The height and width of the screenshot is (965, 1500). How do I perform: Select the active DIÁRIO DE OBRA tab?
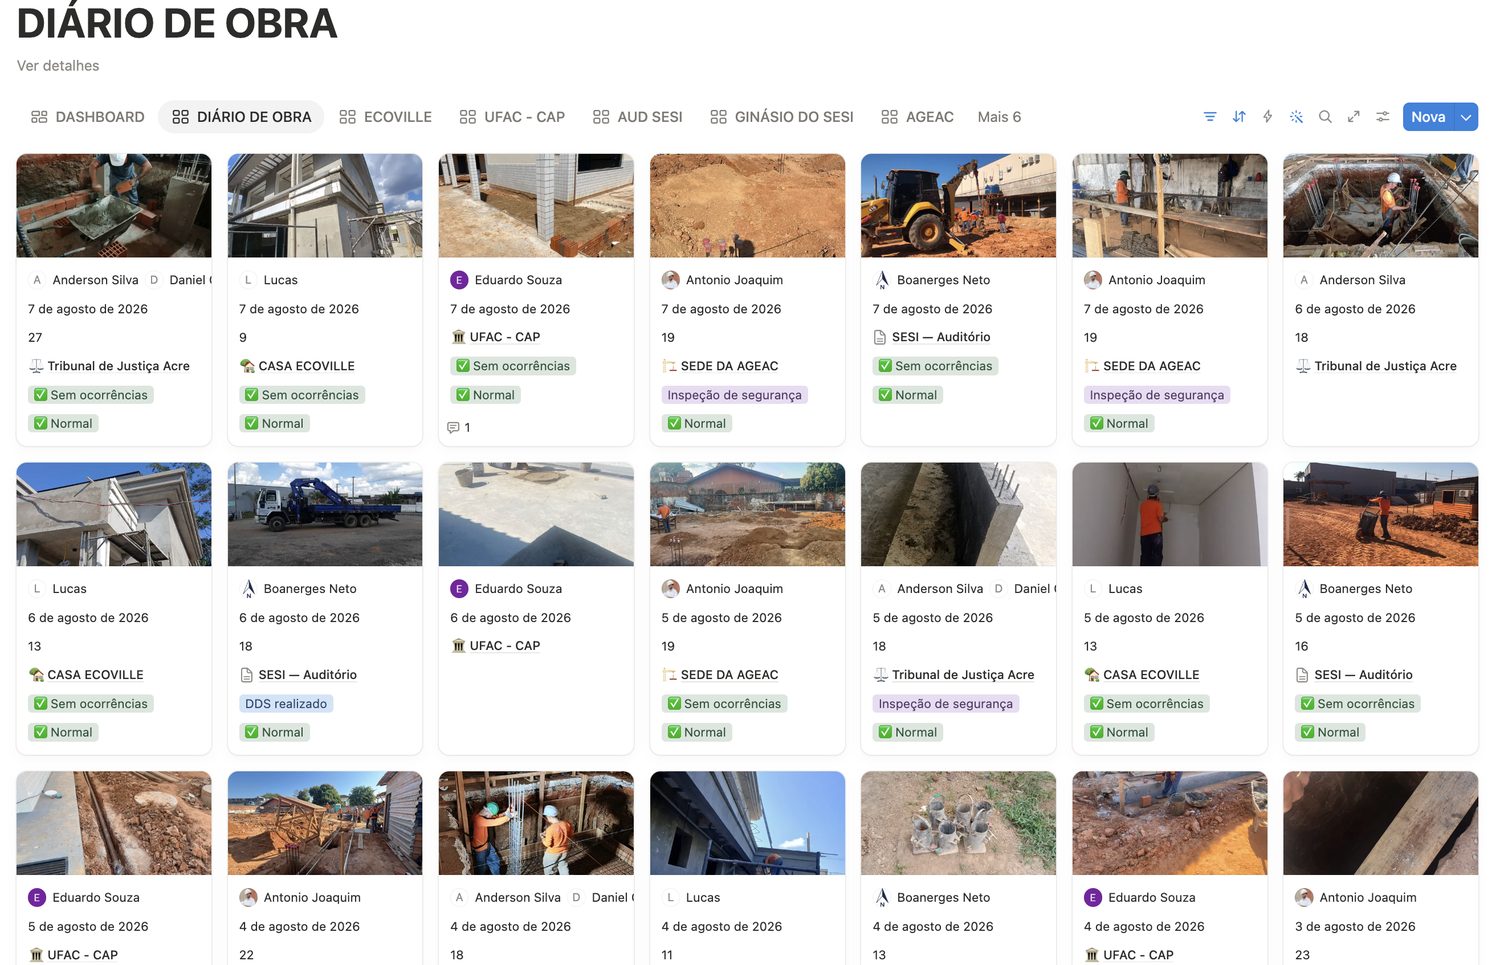(x=241, y=117)
